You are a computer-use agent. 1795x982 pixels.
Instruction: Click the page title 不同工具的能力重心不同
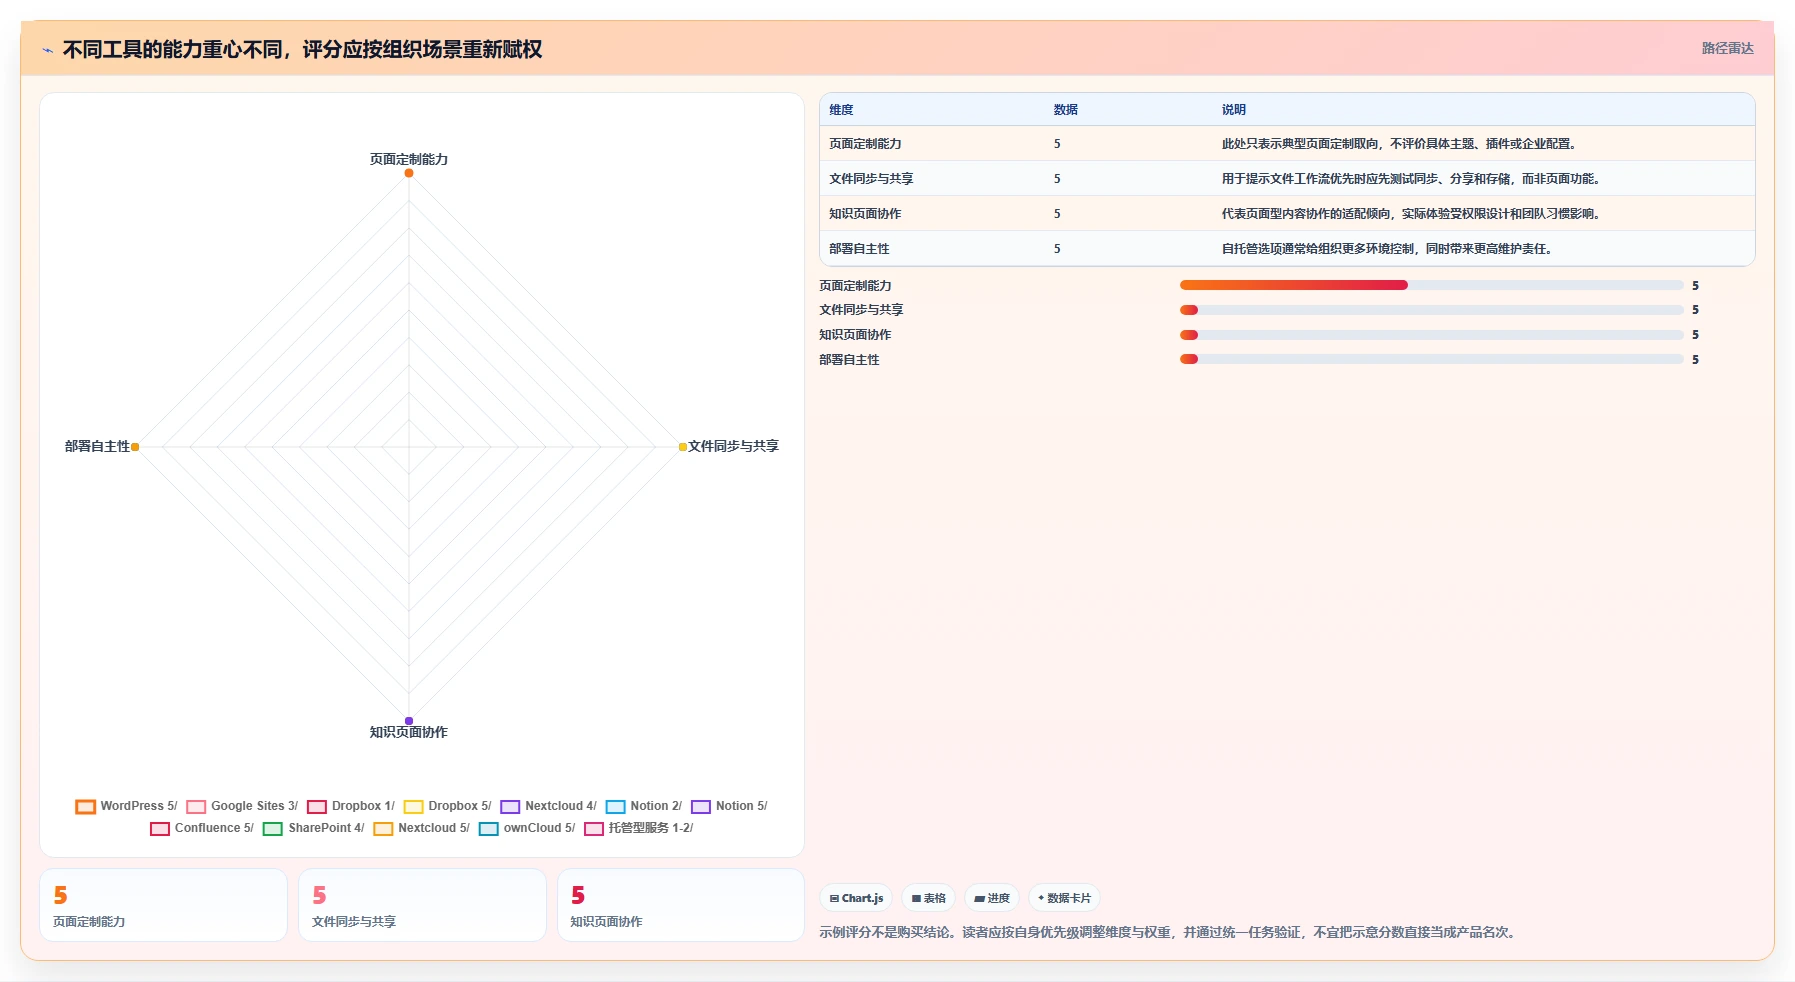(x=302, y=50)
